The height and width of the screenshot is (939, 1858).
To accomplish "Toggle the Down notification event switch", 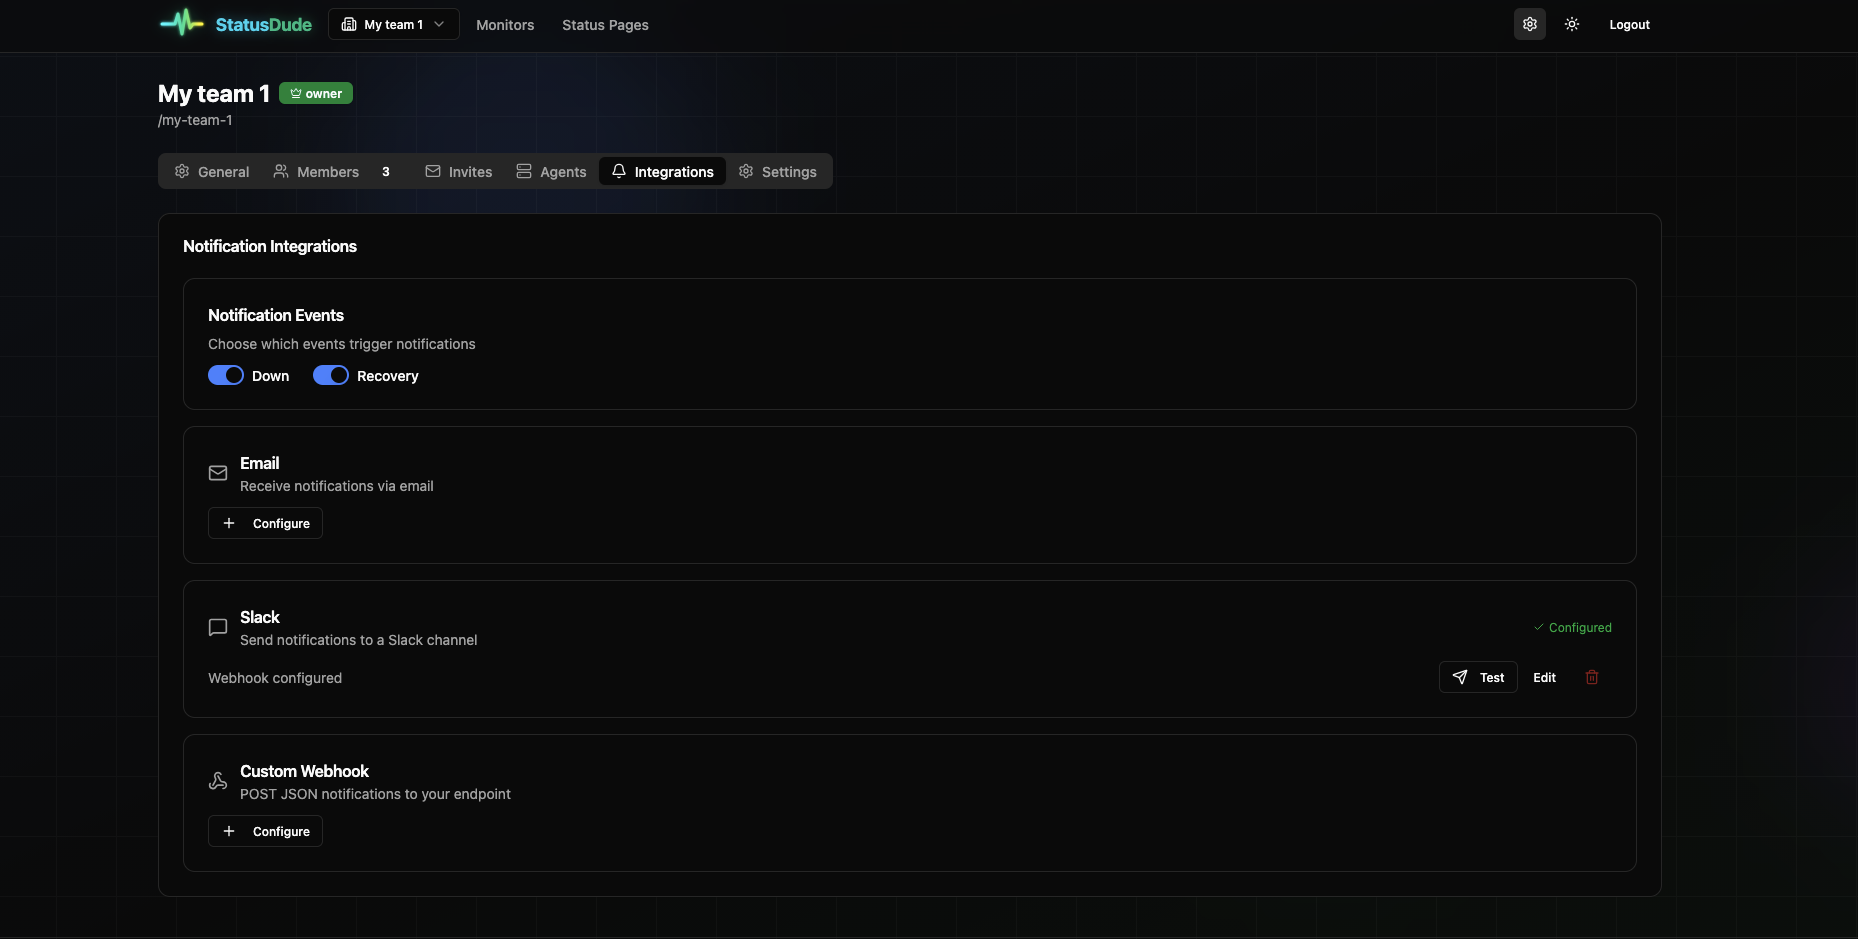I will (225, 375).
